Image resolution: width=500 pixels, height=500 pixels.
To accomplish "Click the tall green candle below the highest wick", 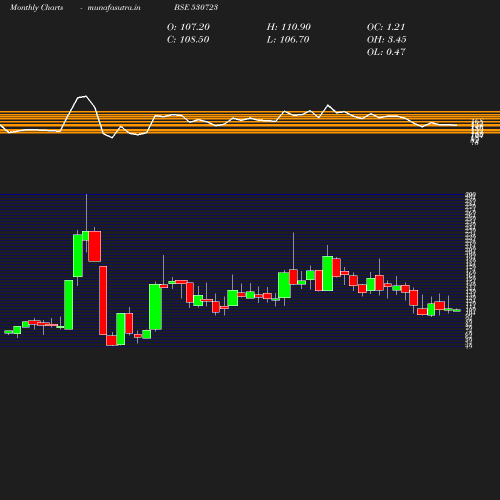I will coord(78,255).
